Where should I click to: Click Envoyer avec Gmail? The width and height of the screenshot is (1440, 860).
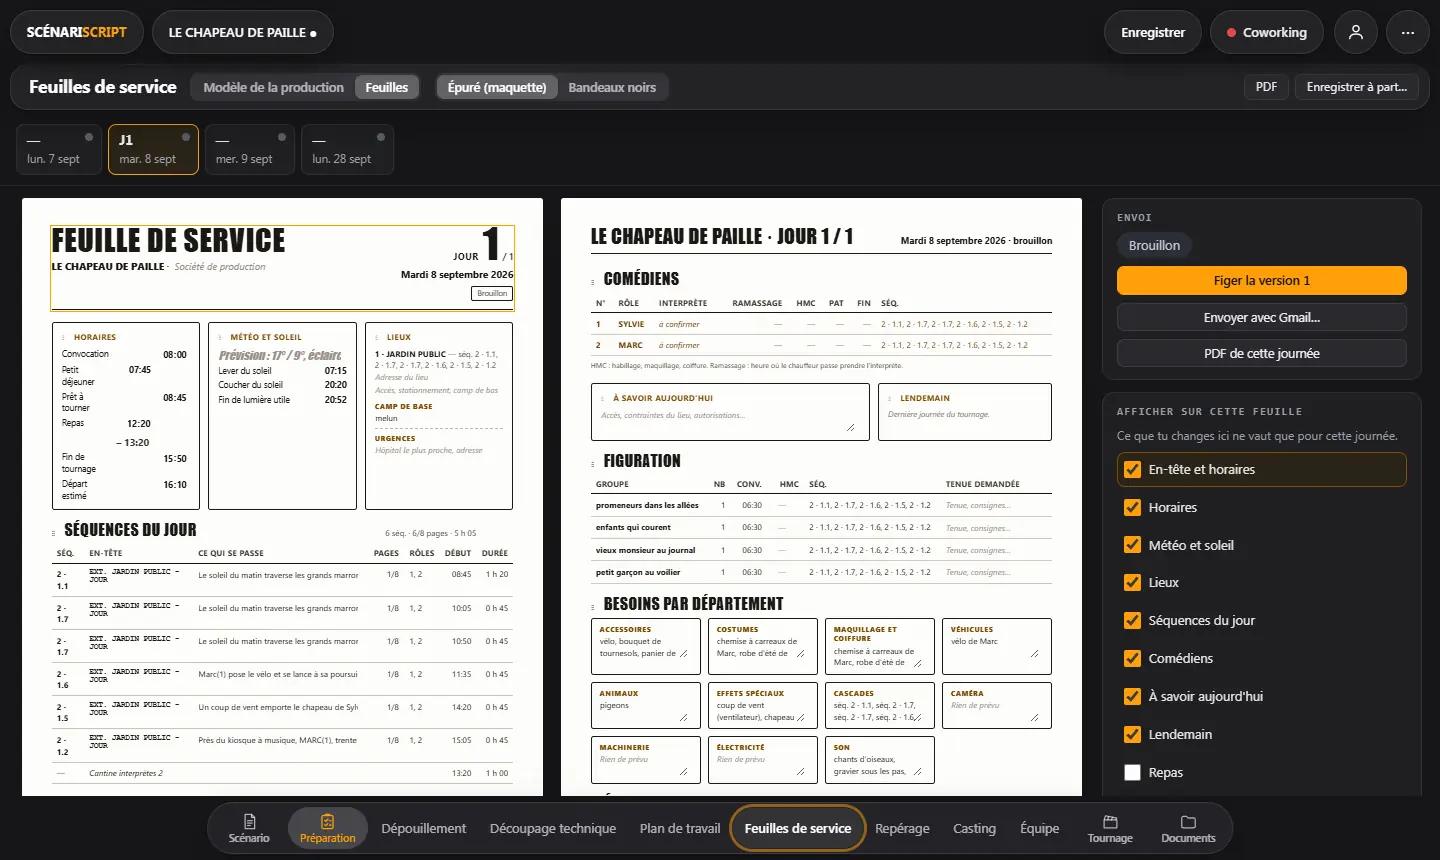click(x=1262, y=317)
